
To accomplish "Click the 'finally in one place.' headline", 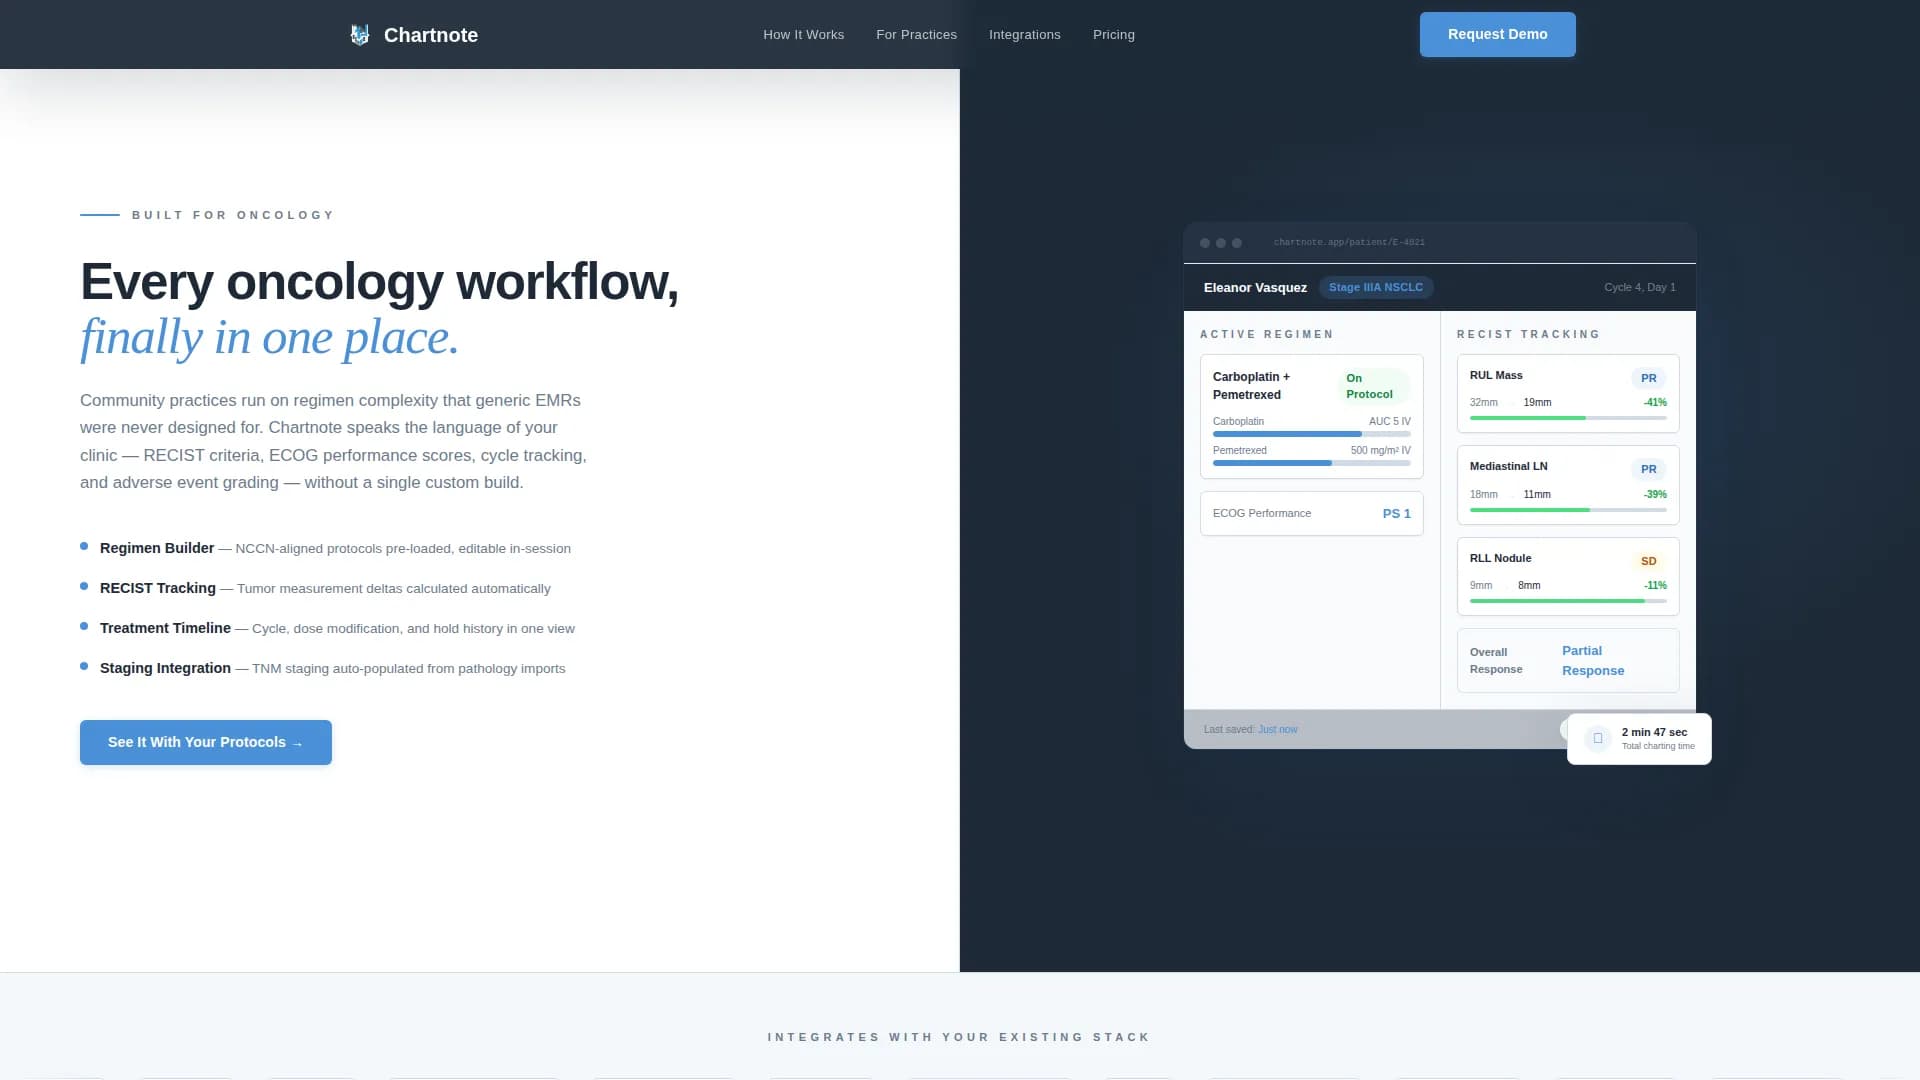I will (270, 338).
